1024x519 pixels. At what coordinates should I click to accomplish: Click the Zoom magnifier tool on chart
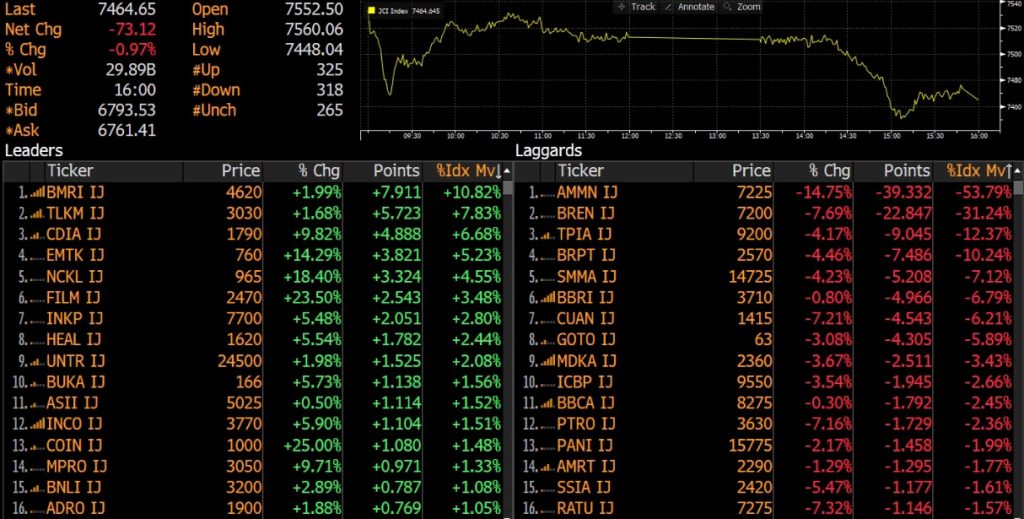point(742,7)
